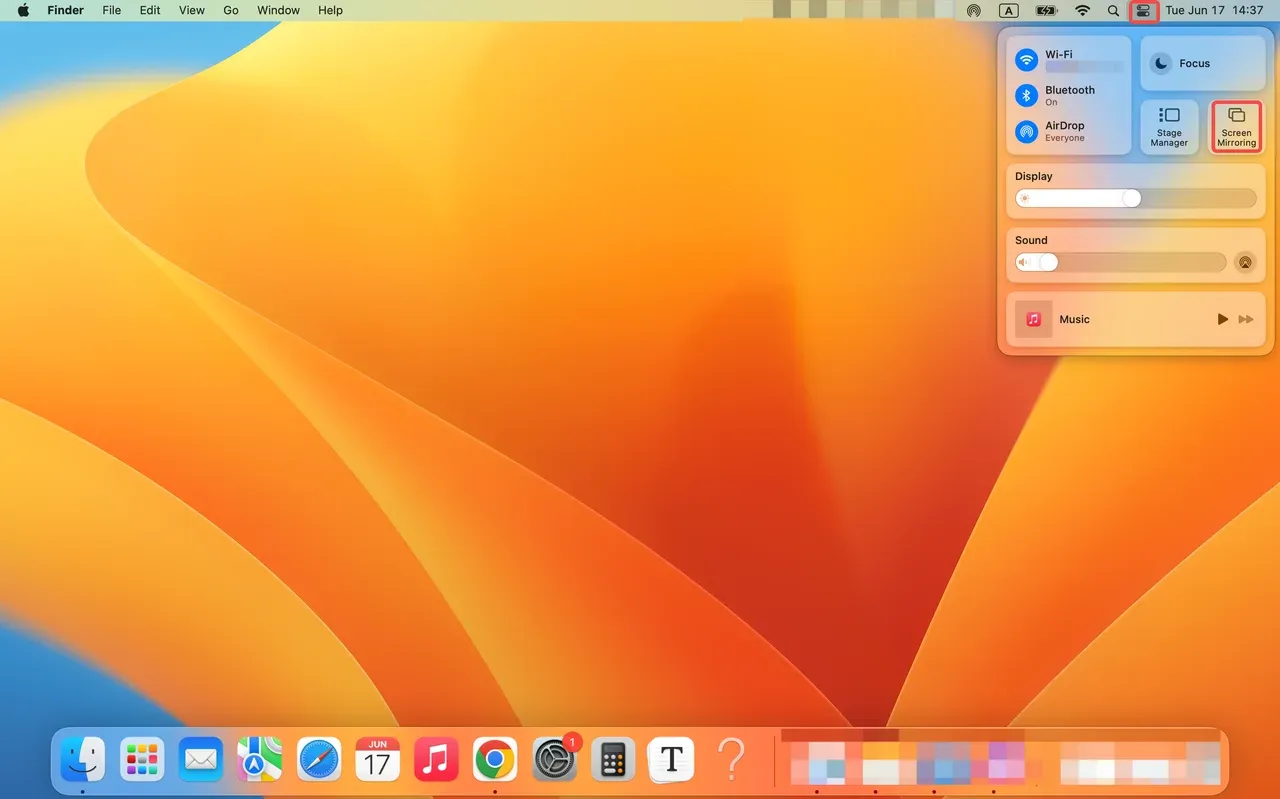Viewport: 1280px width, 799px height.
Task: Open the Help menu
Action: 330,10
